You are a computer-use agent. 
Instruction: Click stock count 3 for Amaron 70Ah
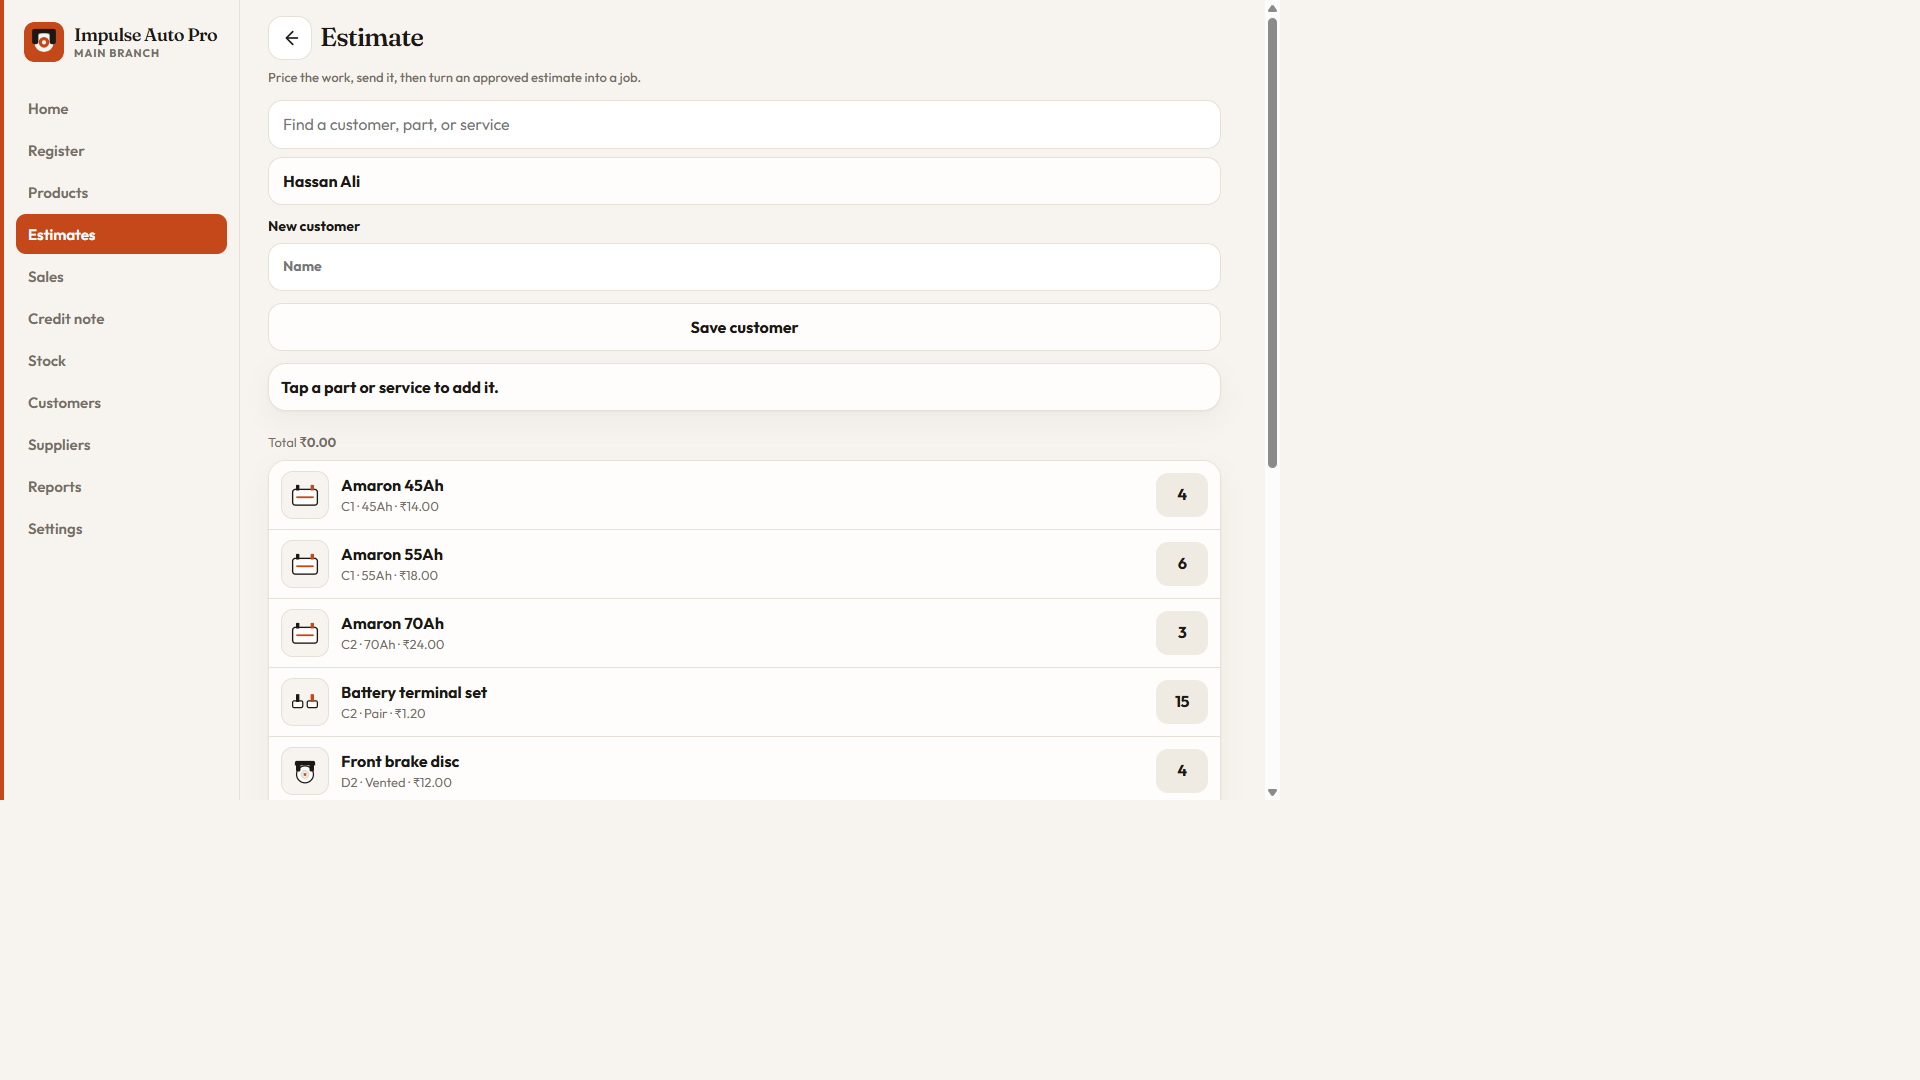tap(1182, 633)
